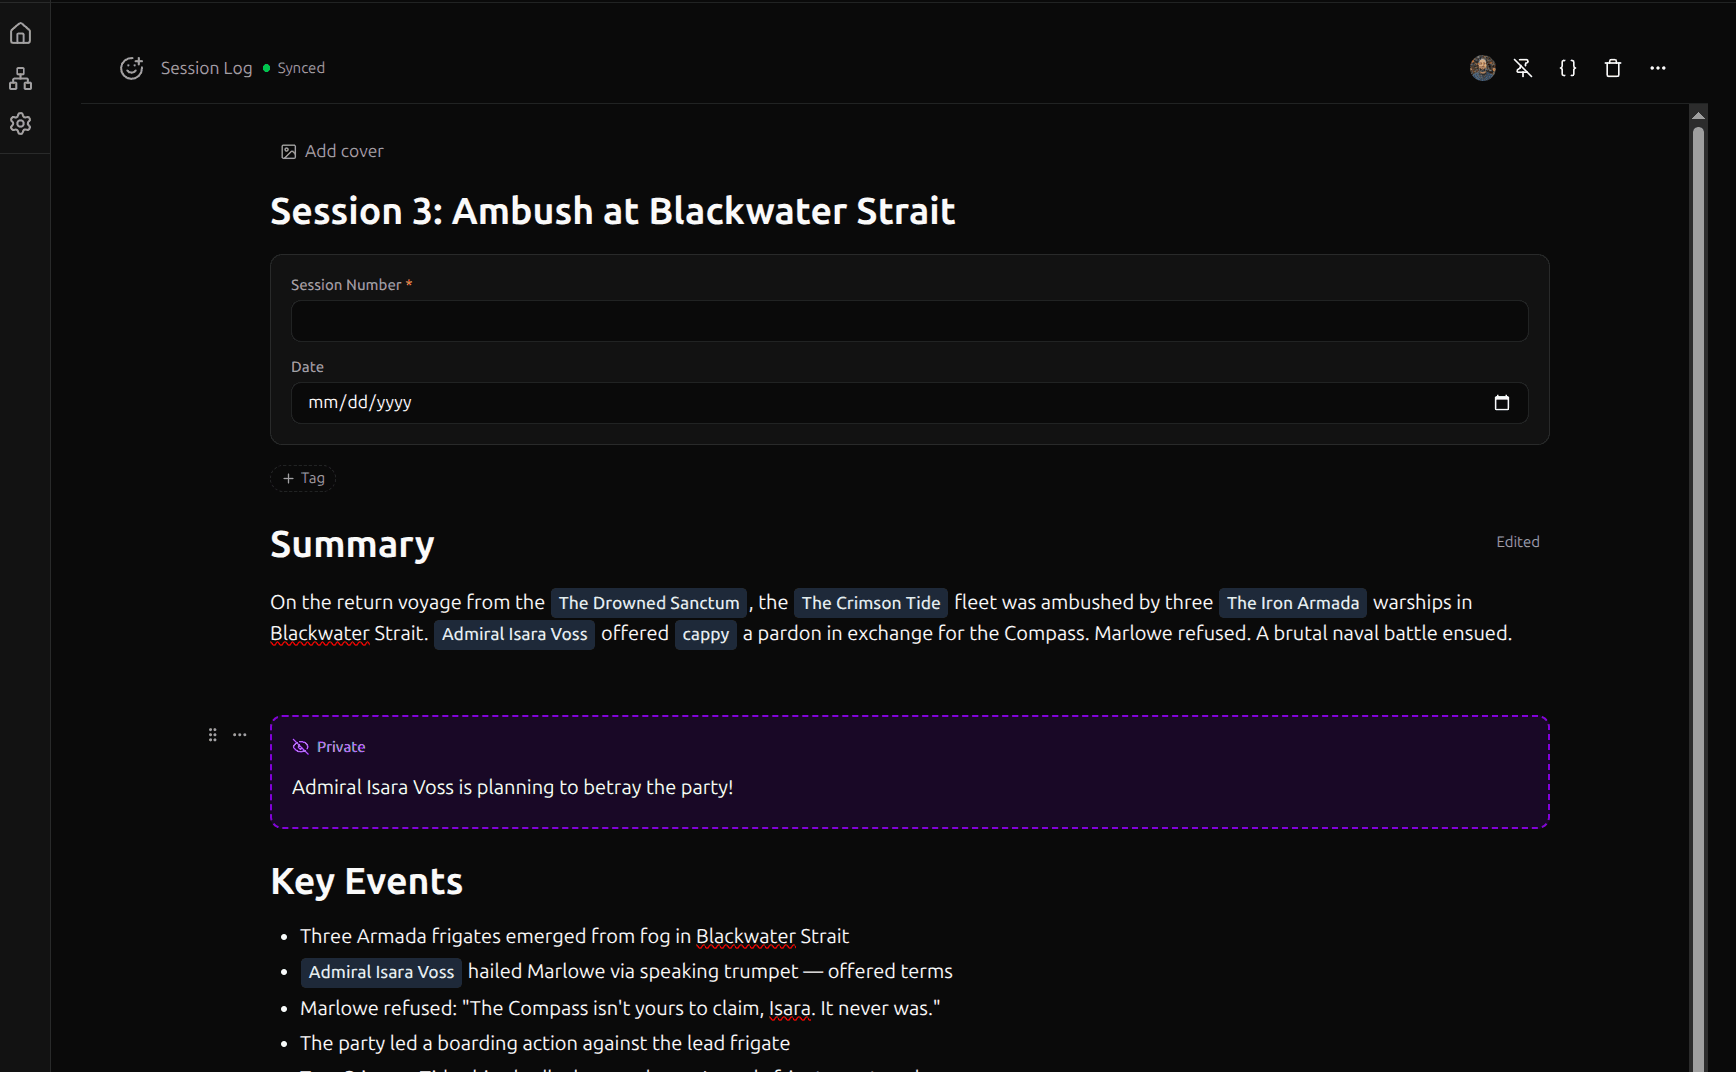Select the Admiral Isara Voss mention pill
The image size is (1736, 1072).
514,634
